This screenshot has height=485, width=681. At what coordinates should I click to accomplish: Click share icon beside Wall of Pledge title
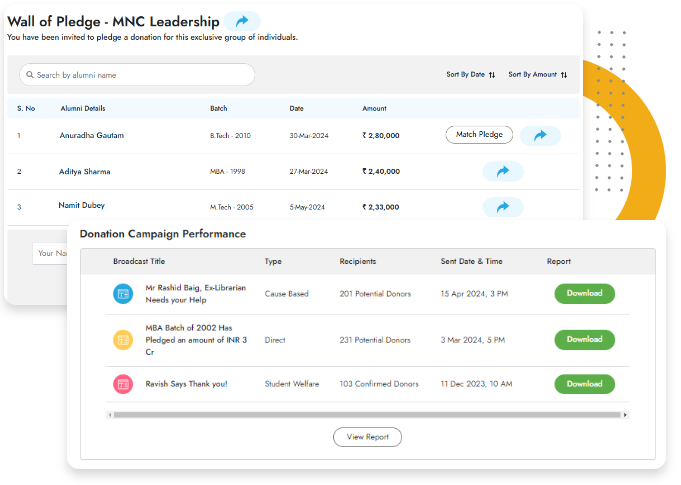[242, 21]
